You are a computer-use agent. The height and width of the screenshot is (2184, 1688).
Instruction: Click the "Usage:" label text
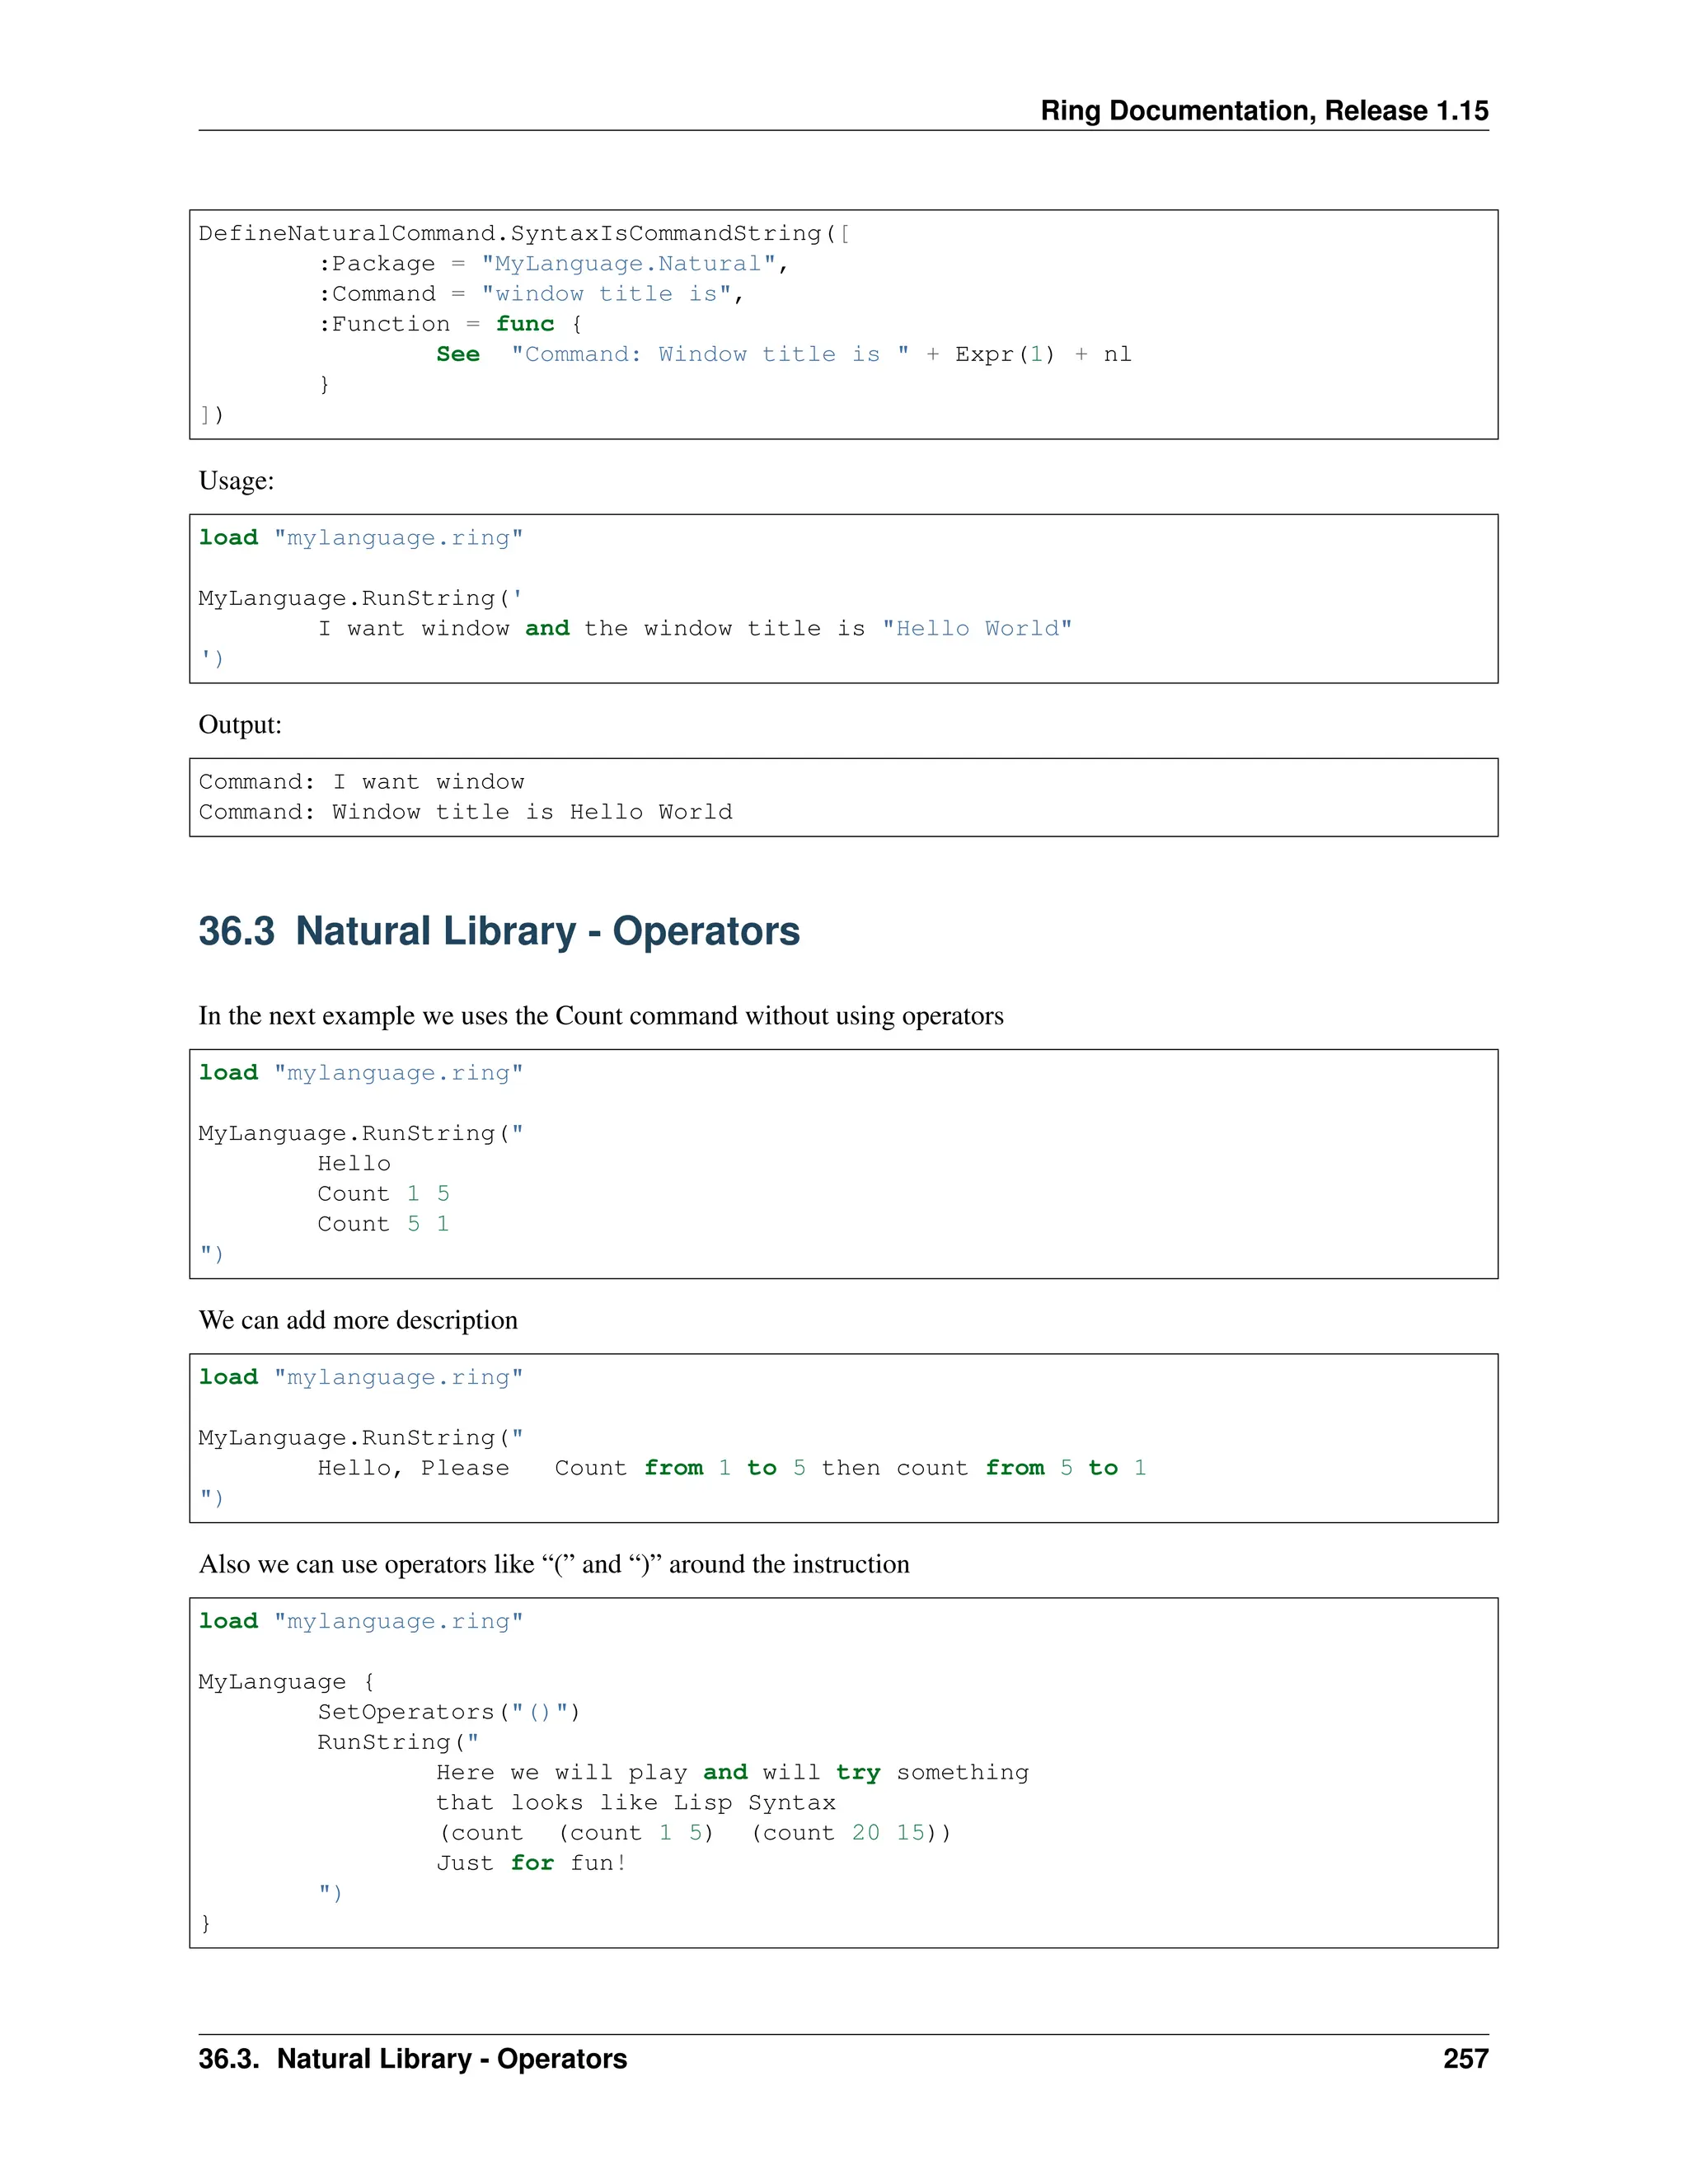coord(236,481)
